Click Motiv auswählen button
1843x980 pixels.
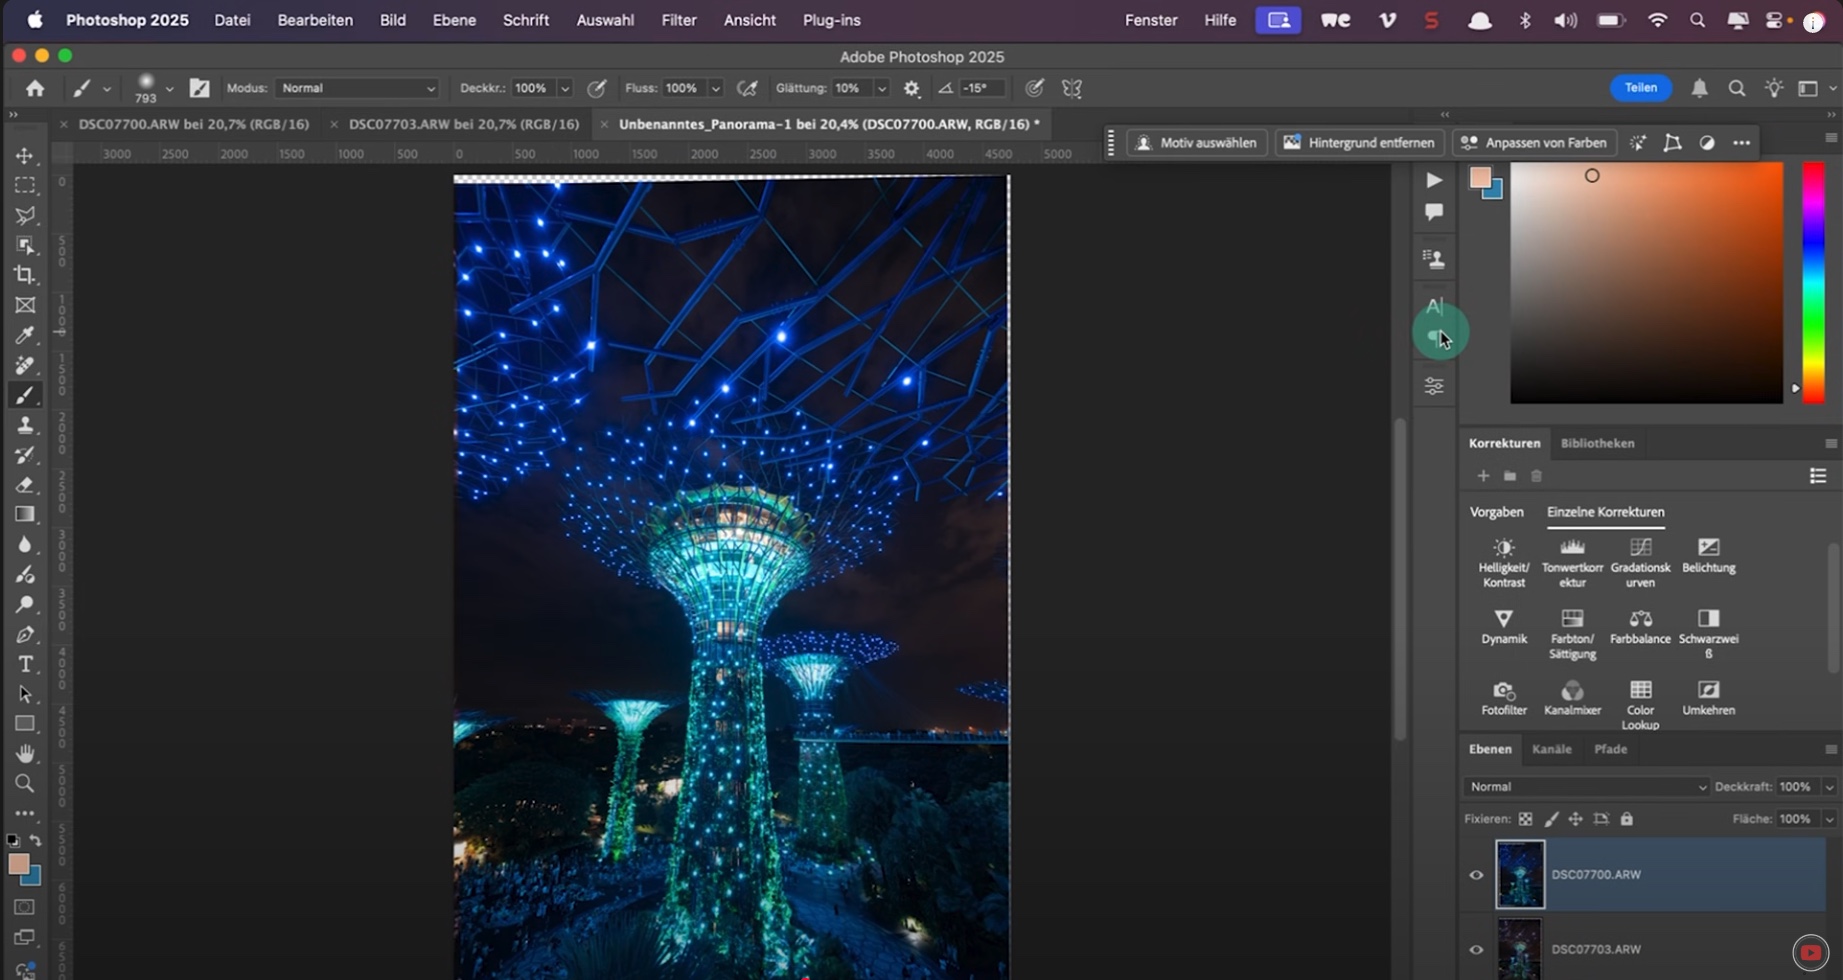[x=1197, y=143]
